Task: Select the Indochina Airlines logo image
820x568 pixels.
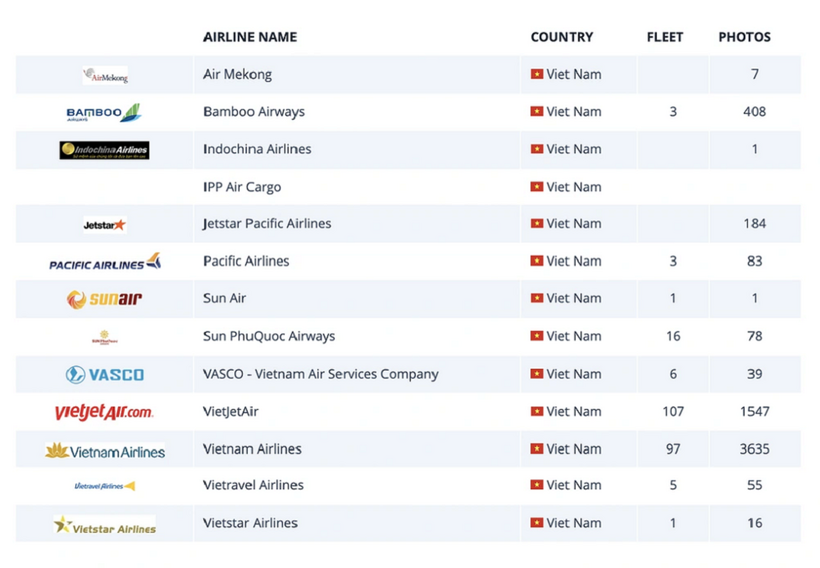Action: tap(105, 150)
